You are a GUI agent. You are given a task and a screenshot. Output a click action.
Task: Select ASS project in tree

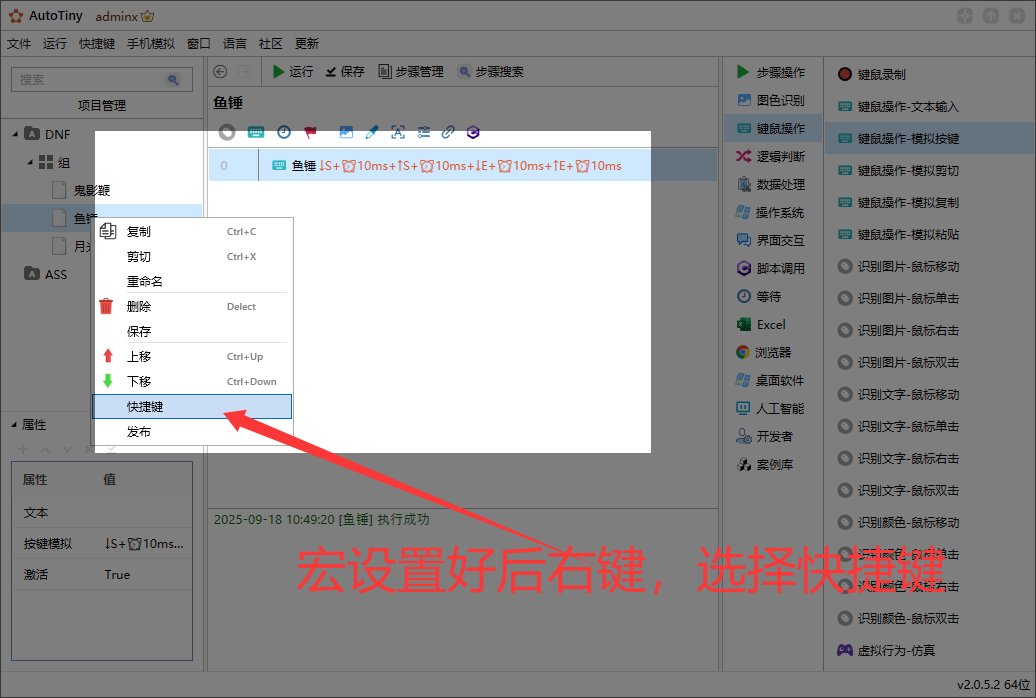46,274
